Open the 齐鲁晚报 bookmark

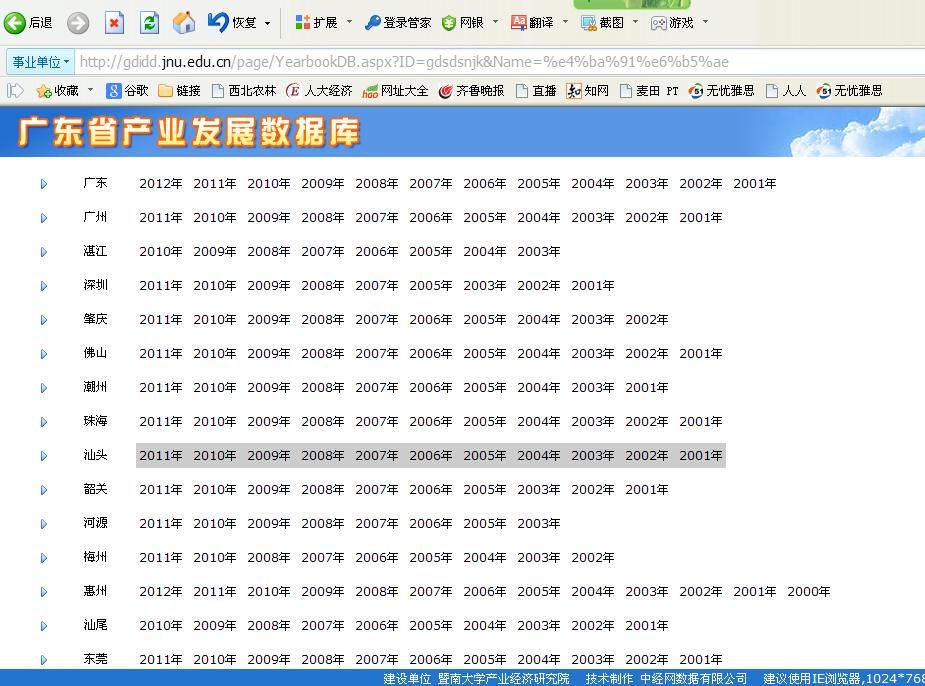[x=471, y=91]
